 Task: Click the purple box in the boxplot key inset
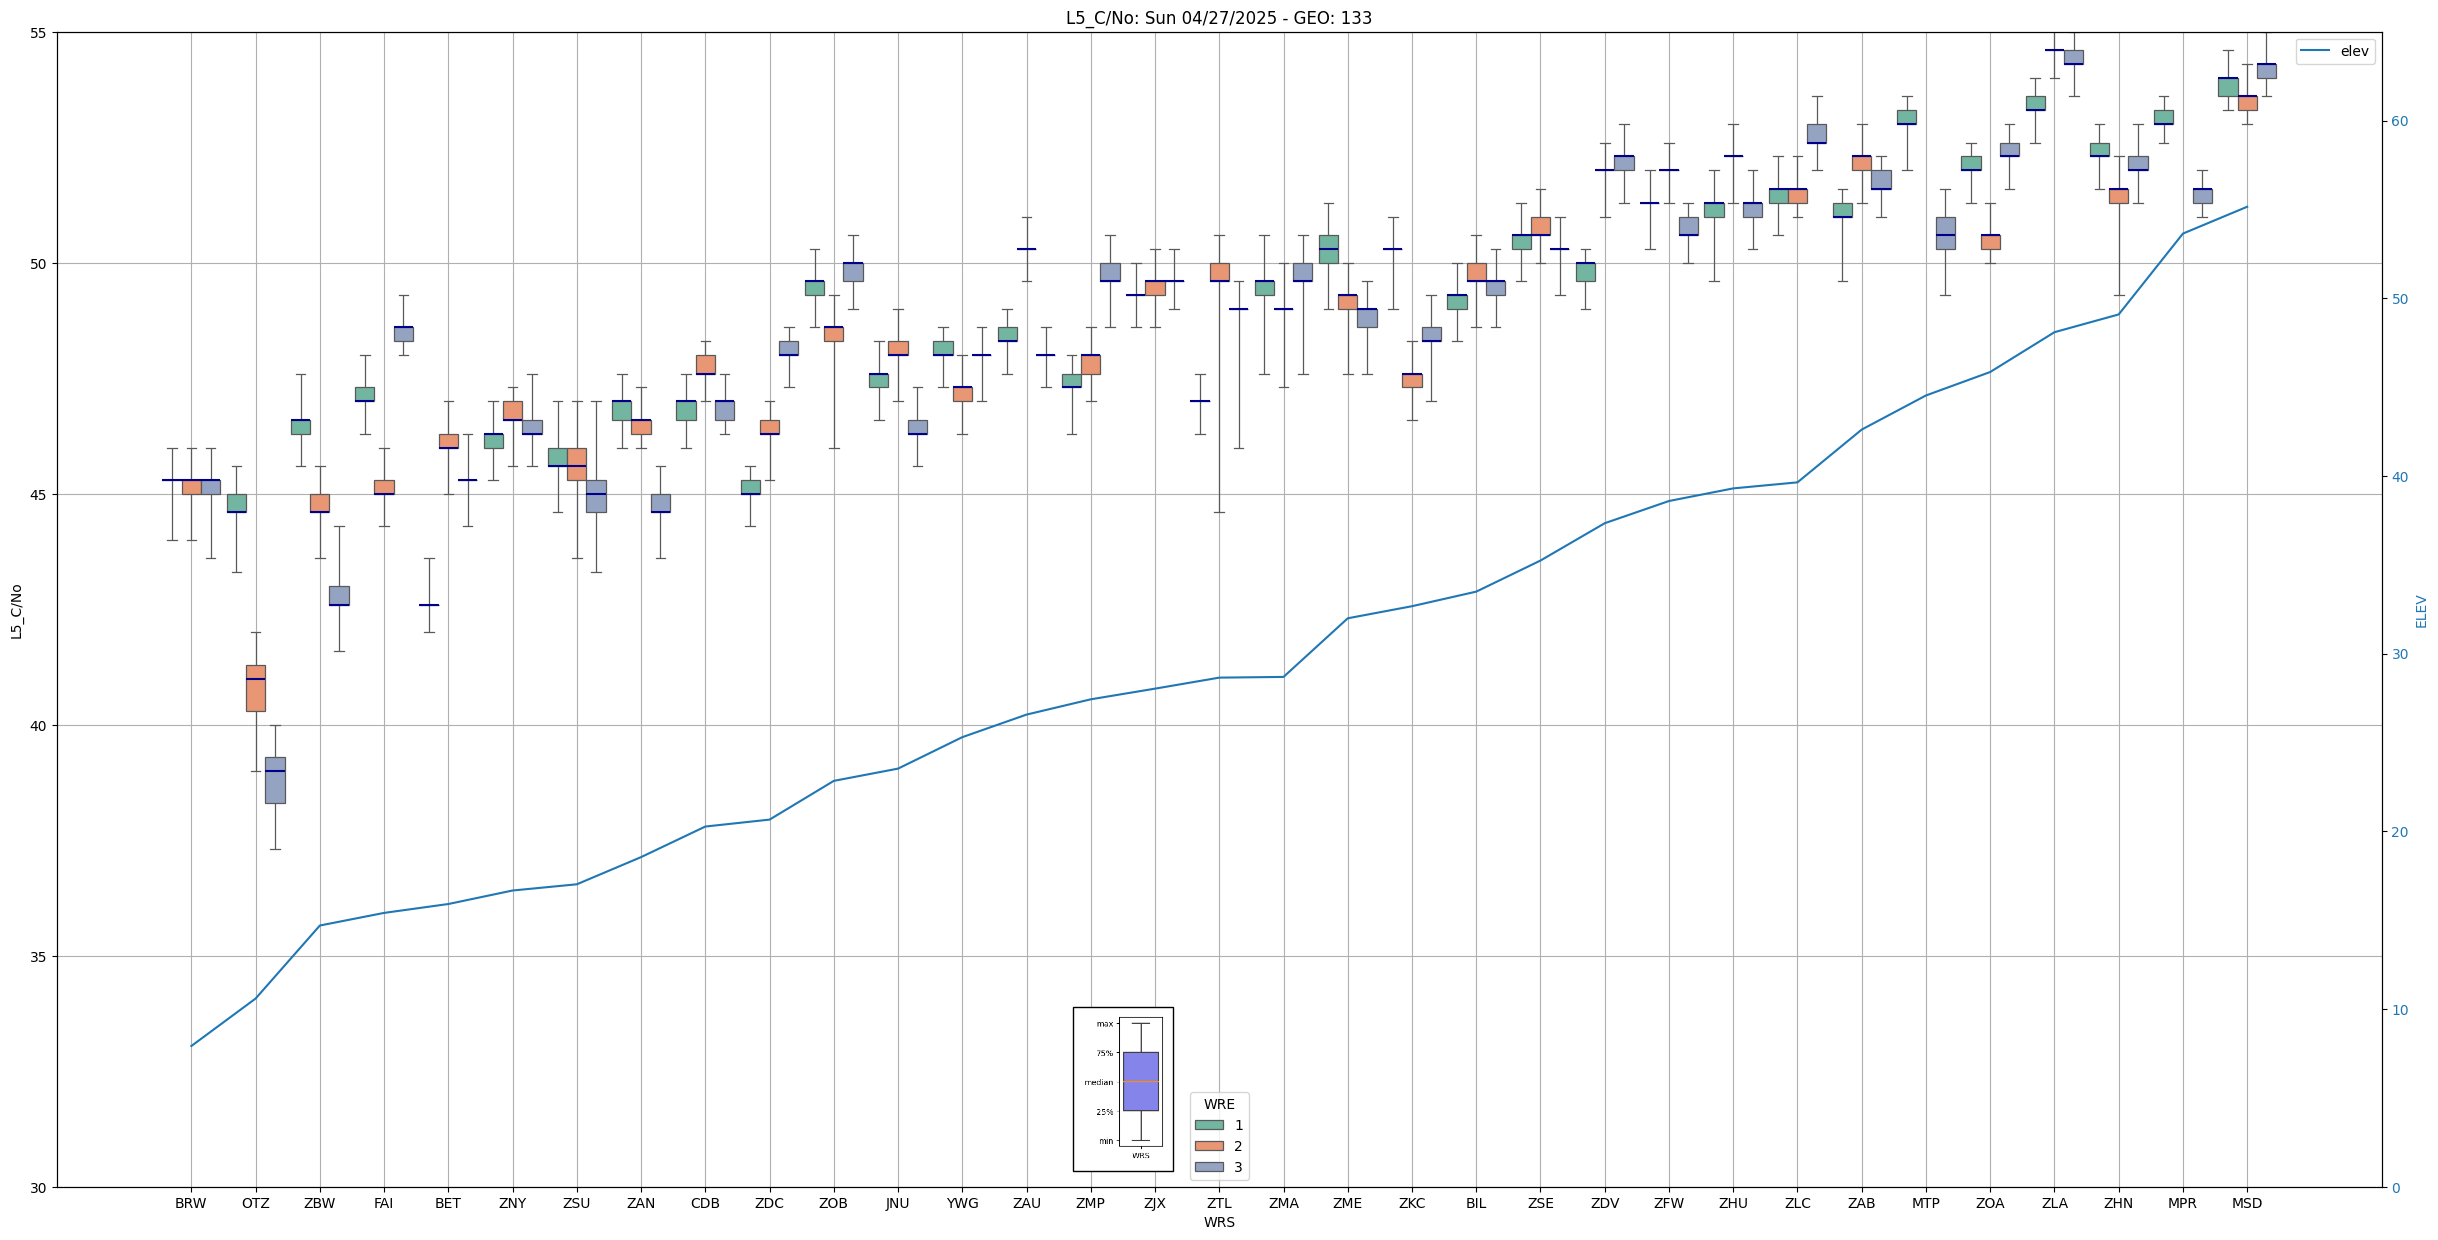pos(1140,1081)
